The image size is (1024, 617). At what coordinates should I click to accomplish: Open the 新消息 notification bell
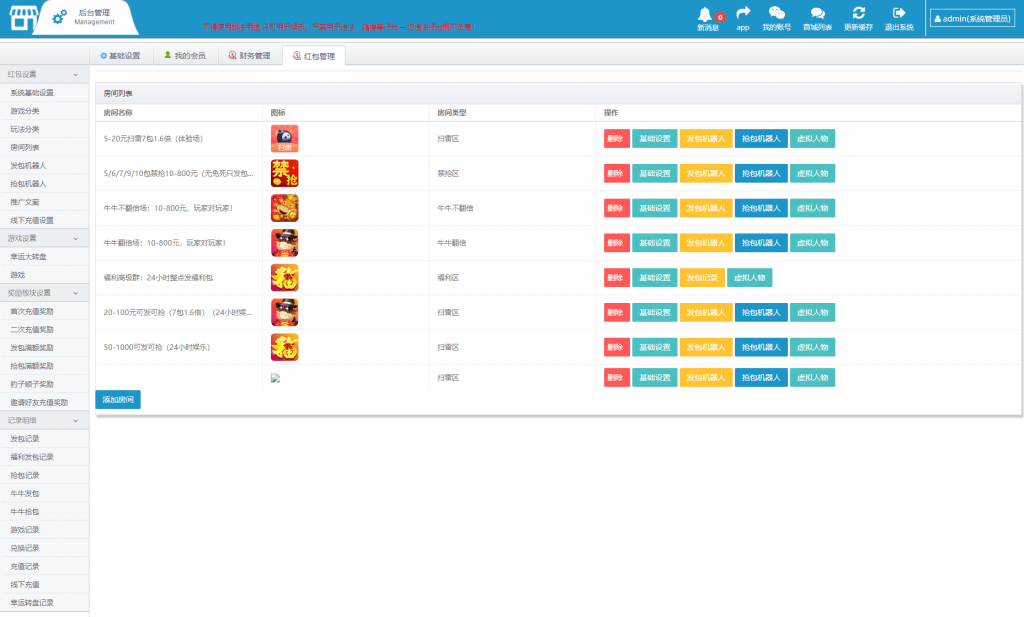[x=706, y=14]
